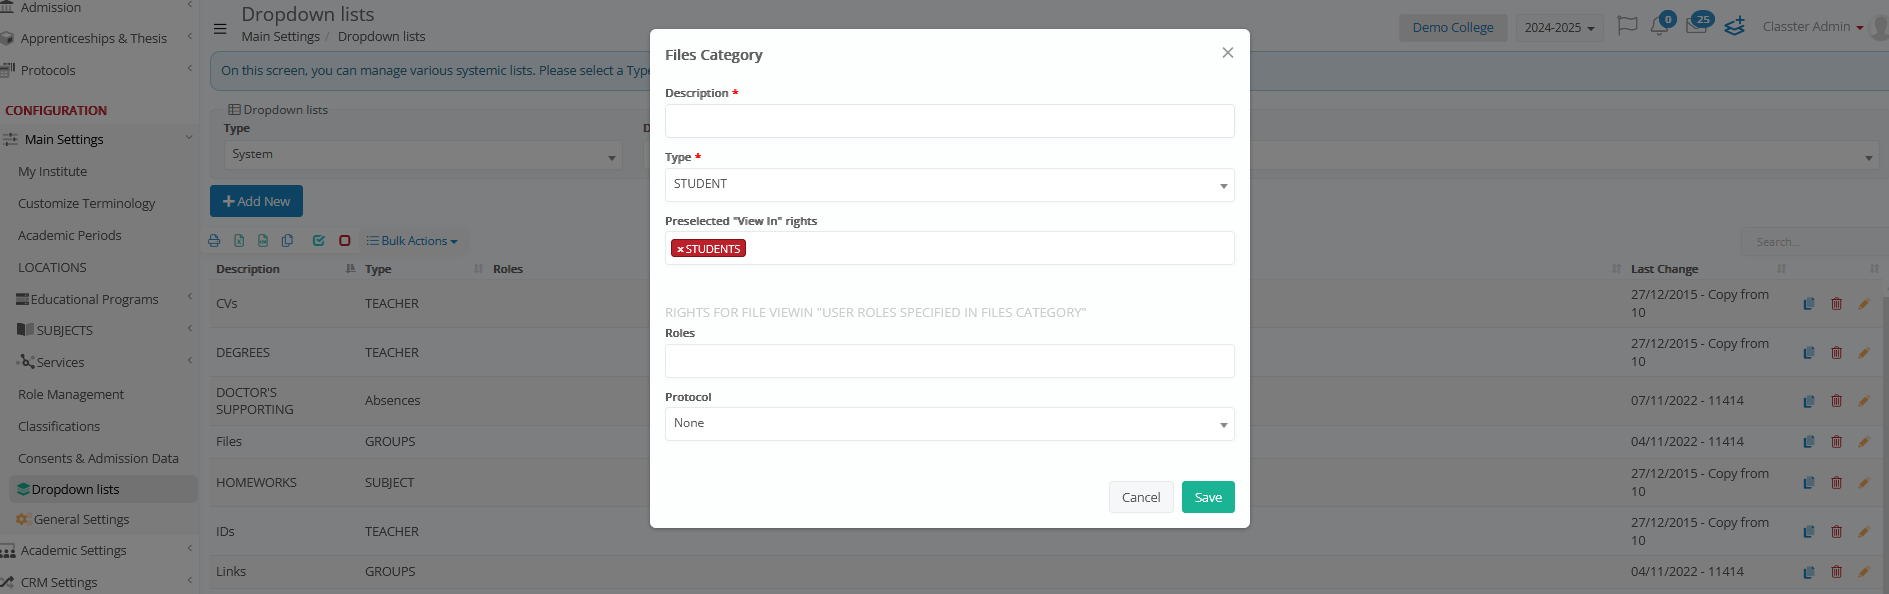Image resolution: width=1889 pixels, height=594 pixels.
Task: Click the notifications bell icon
Action: pos(1659,27)
